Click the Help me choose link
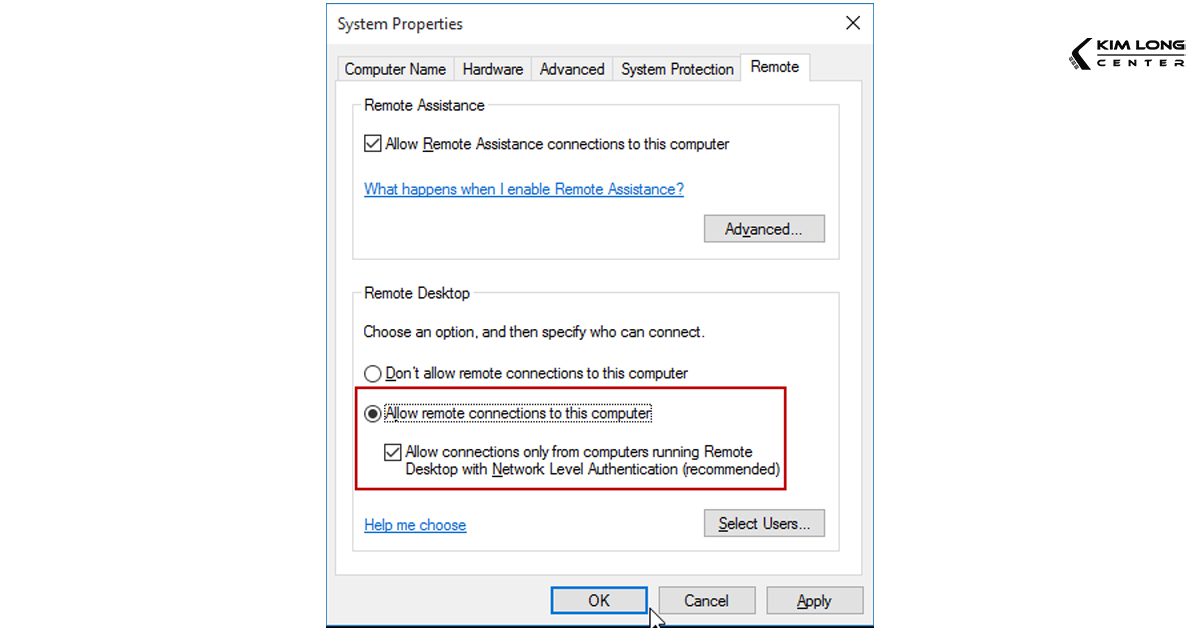 (x=414, y=525)
